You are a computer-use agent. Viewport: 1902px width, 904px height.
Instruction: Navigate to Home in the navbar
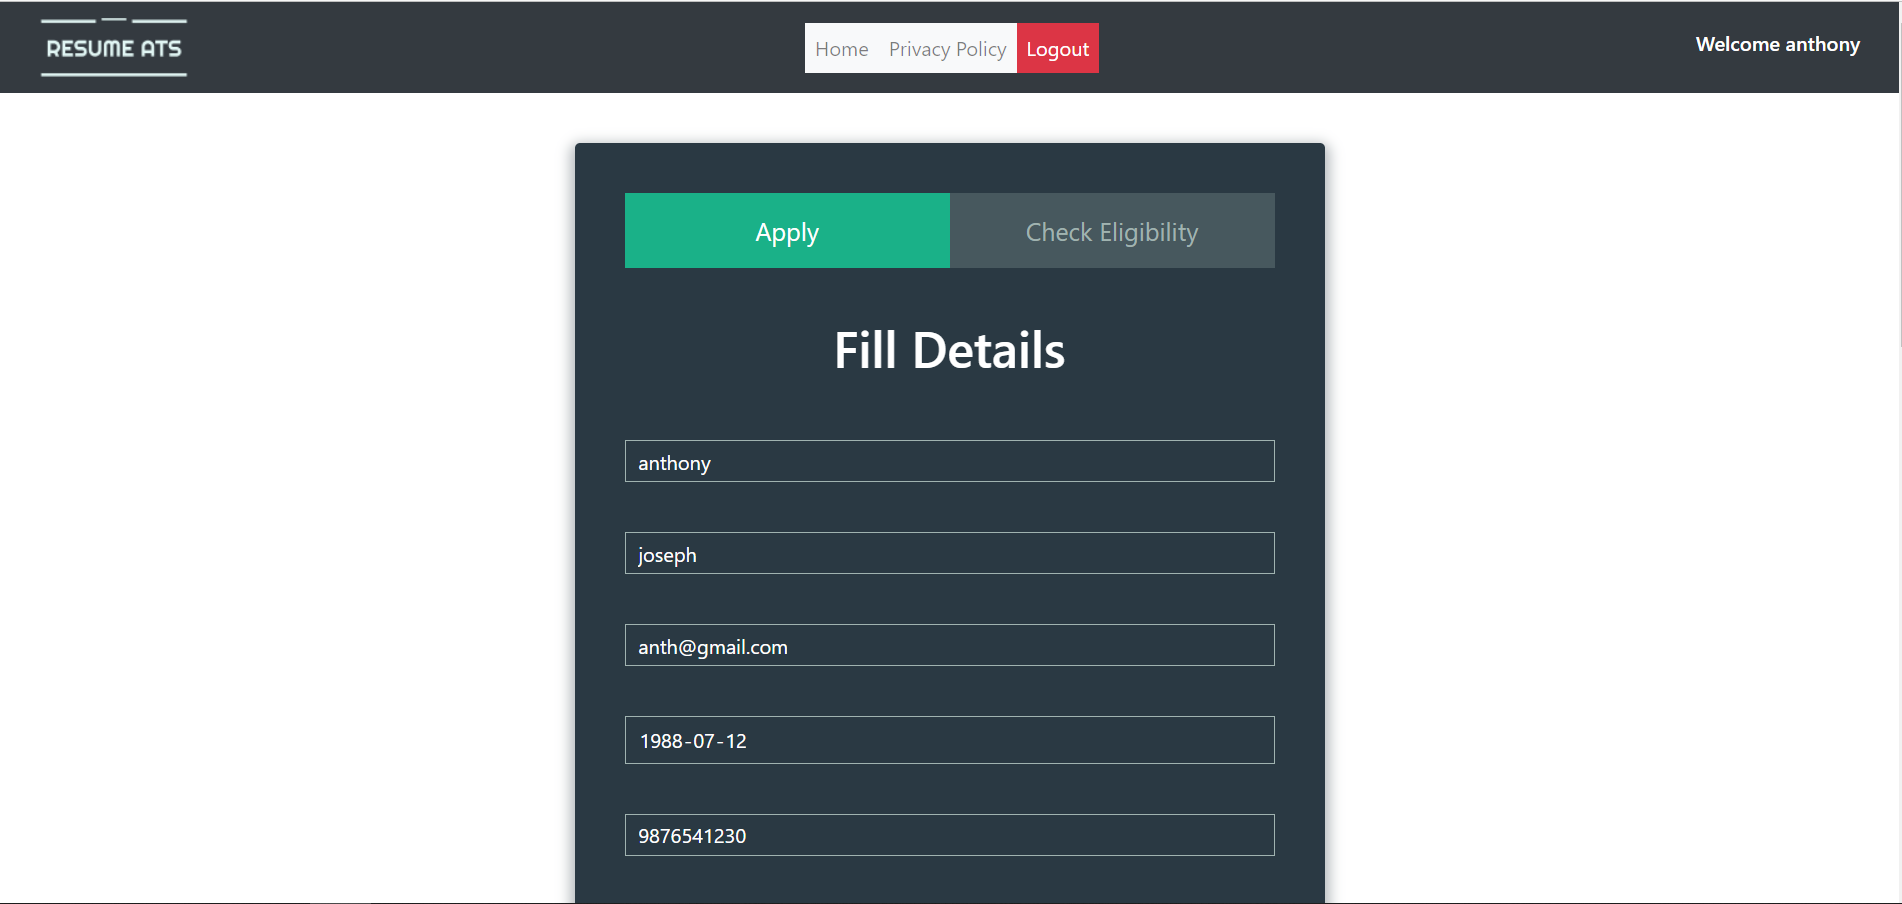click(841, 48)
